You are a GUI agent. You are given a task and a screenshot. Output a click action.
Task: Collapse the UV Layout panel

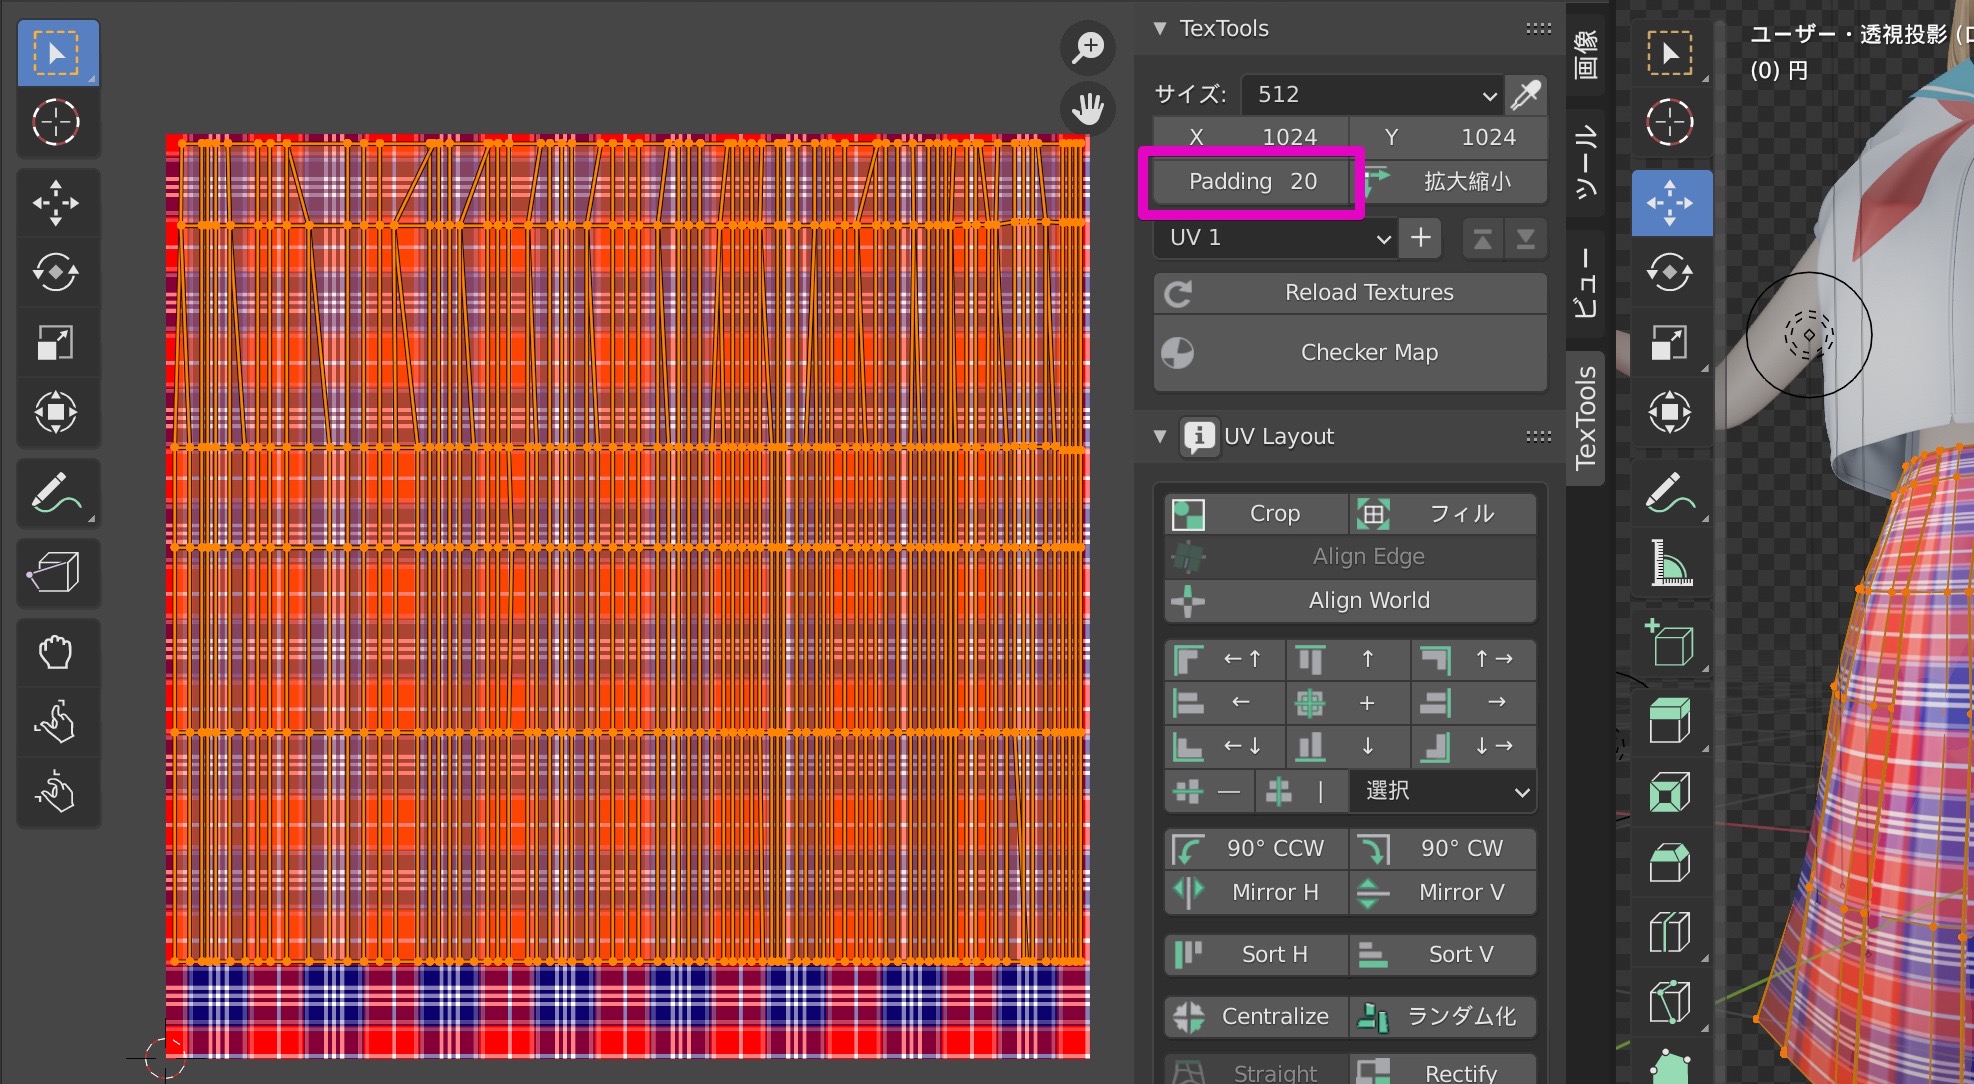(x=1160, y=436)
